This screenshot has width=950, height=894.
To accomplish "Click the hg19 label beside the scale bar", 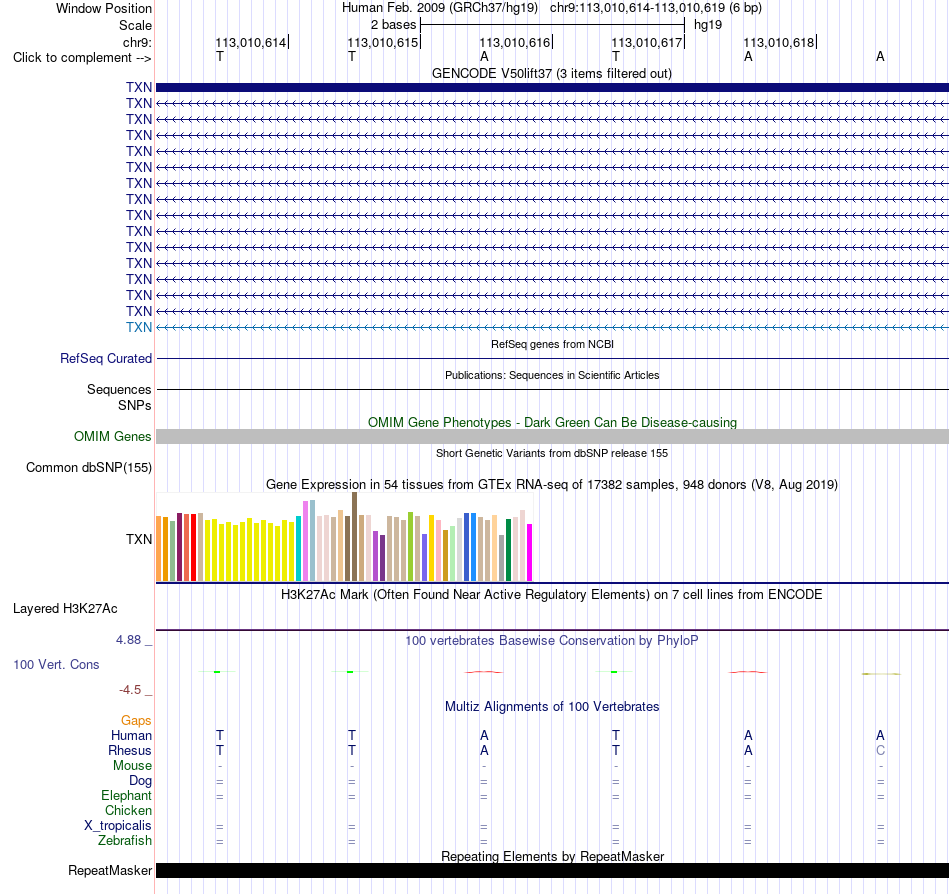I will coord(708,25).
